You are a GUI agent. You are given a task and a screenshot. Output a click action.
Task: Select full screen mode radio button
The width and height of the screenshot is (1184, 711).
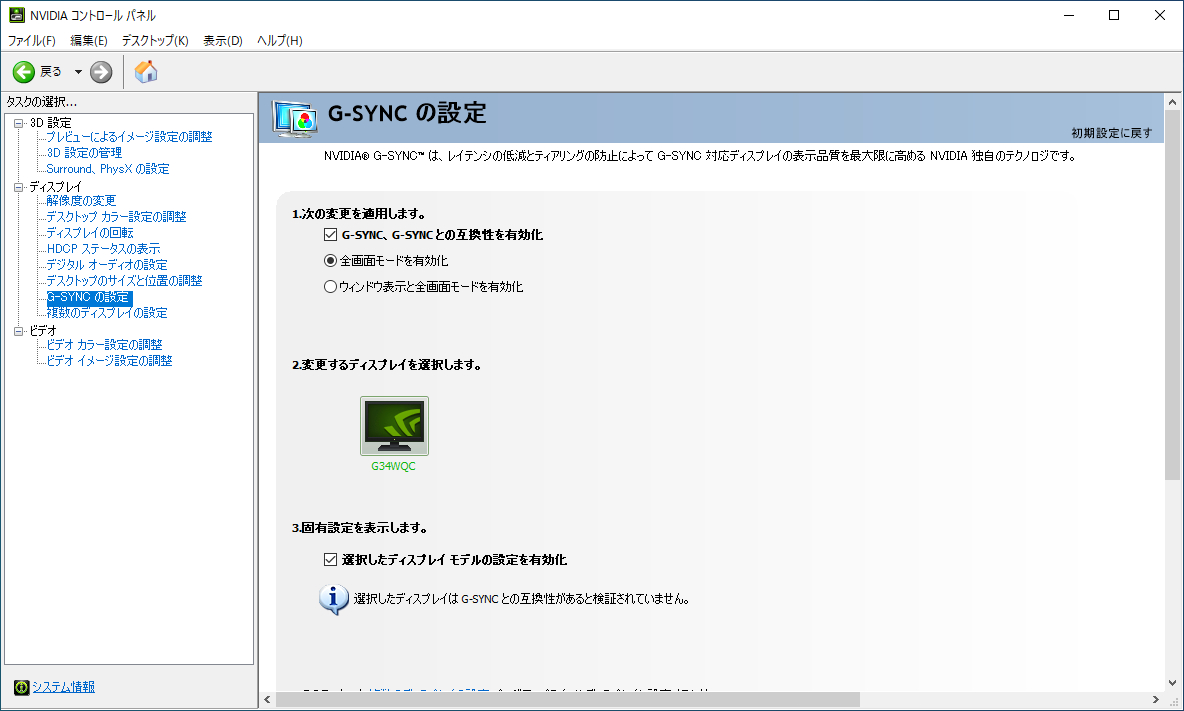click(x=330, y=260)
